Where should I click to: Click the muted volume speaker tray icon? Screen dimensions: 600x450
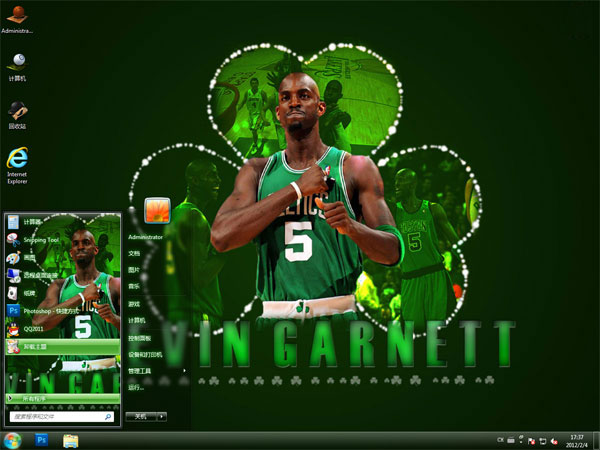pyautogui.click(x=554, y=441)
